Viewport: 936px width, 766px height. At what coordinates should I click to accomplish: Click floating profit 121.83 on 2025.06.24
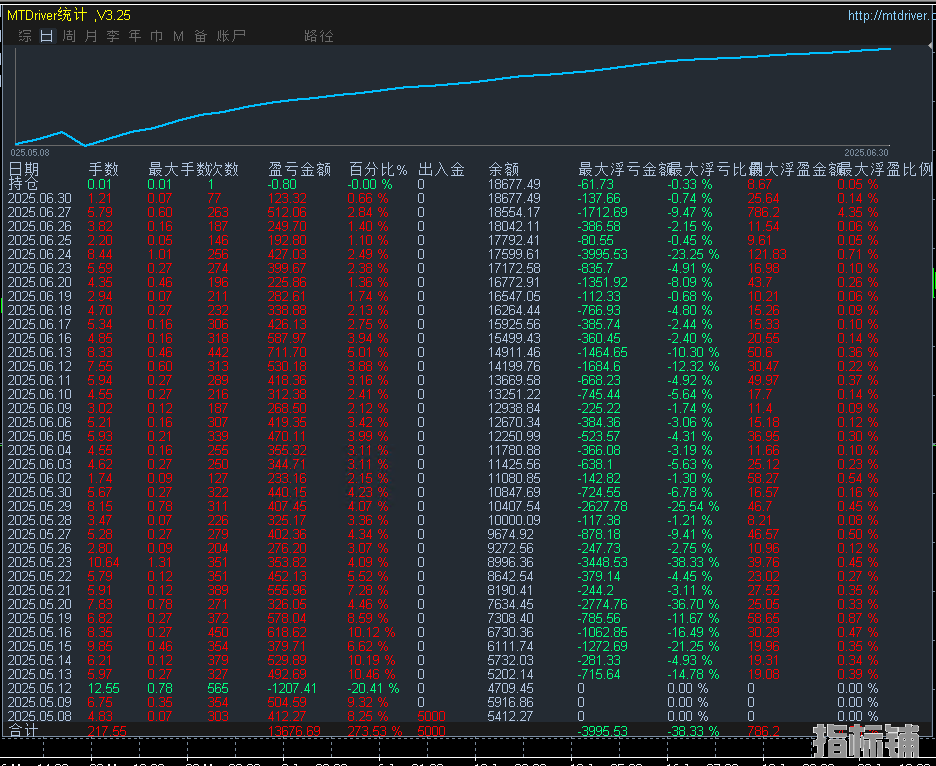[x=767, y=254]
